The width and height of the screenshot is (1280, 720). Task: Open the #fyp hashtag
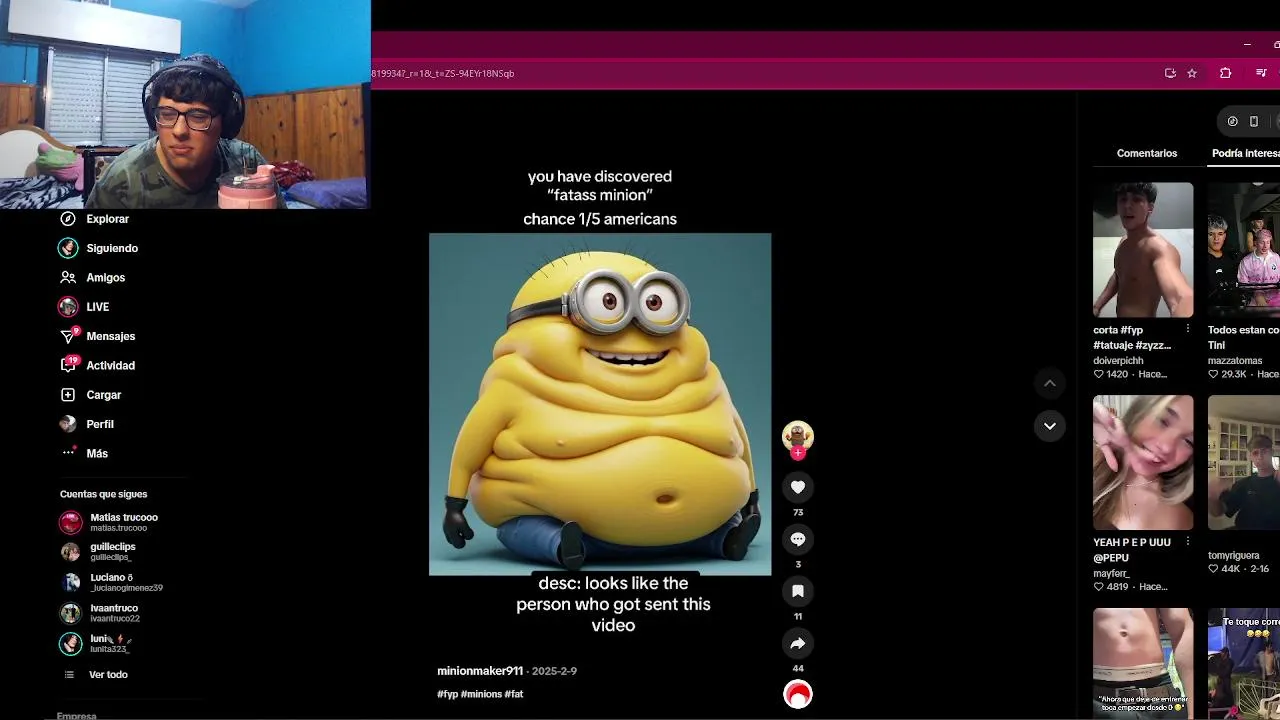(x=447, y=694)
